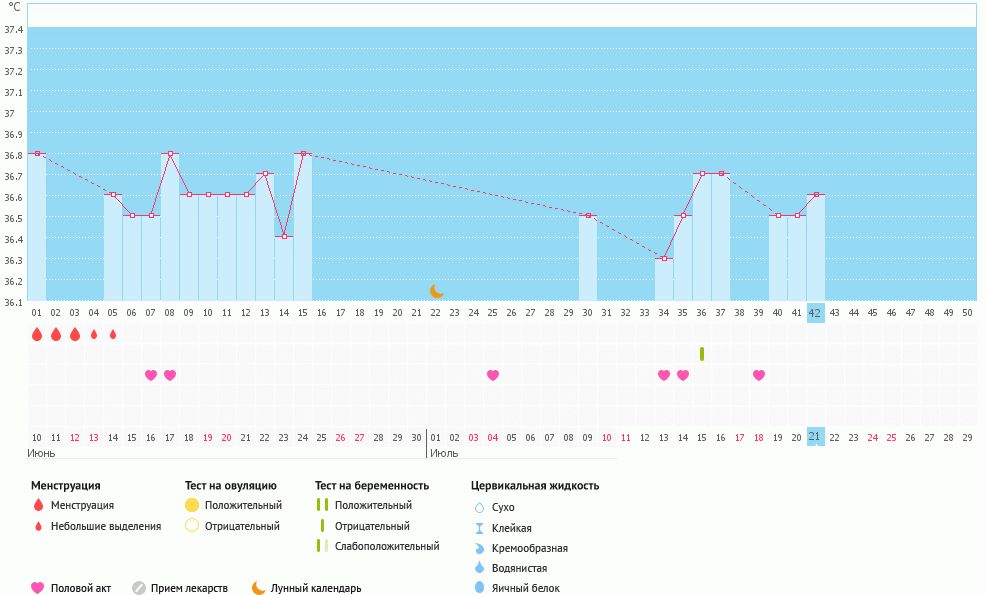This screenshot has width=986, height=595.
Task: Click the 'Яичный белок' legend droplet icon
Action: [480, 588]
